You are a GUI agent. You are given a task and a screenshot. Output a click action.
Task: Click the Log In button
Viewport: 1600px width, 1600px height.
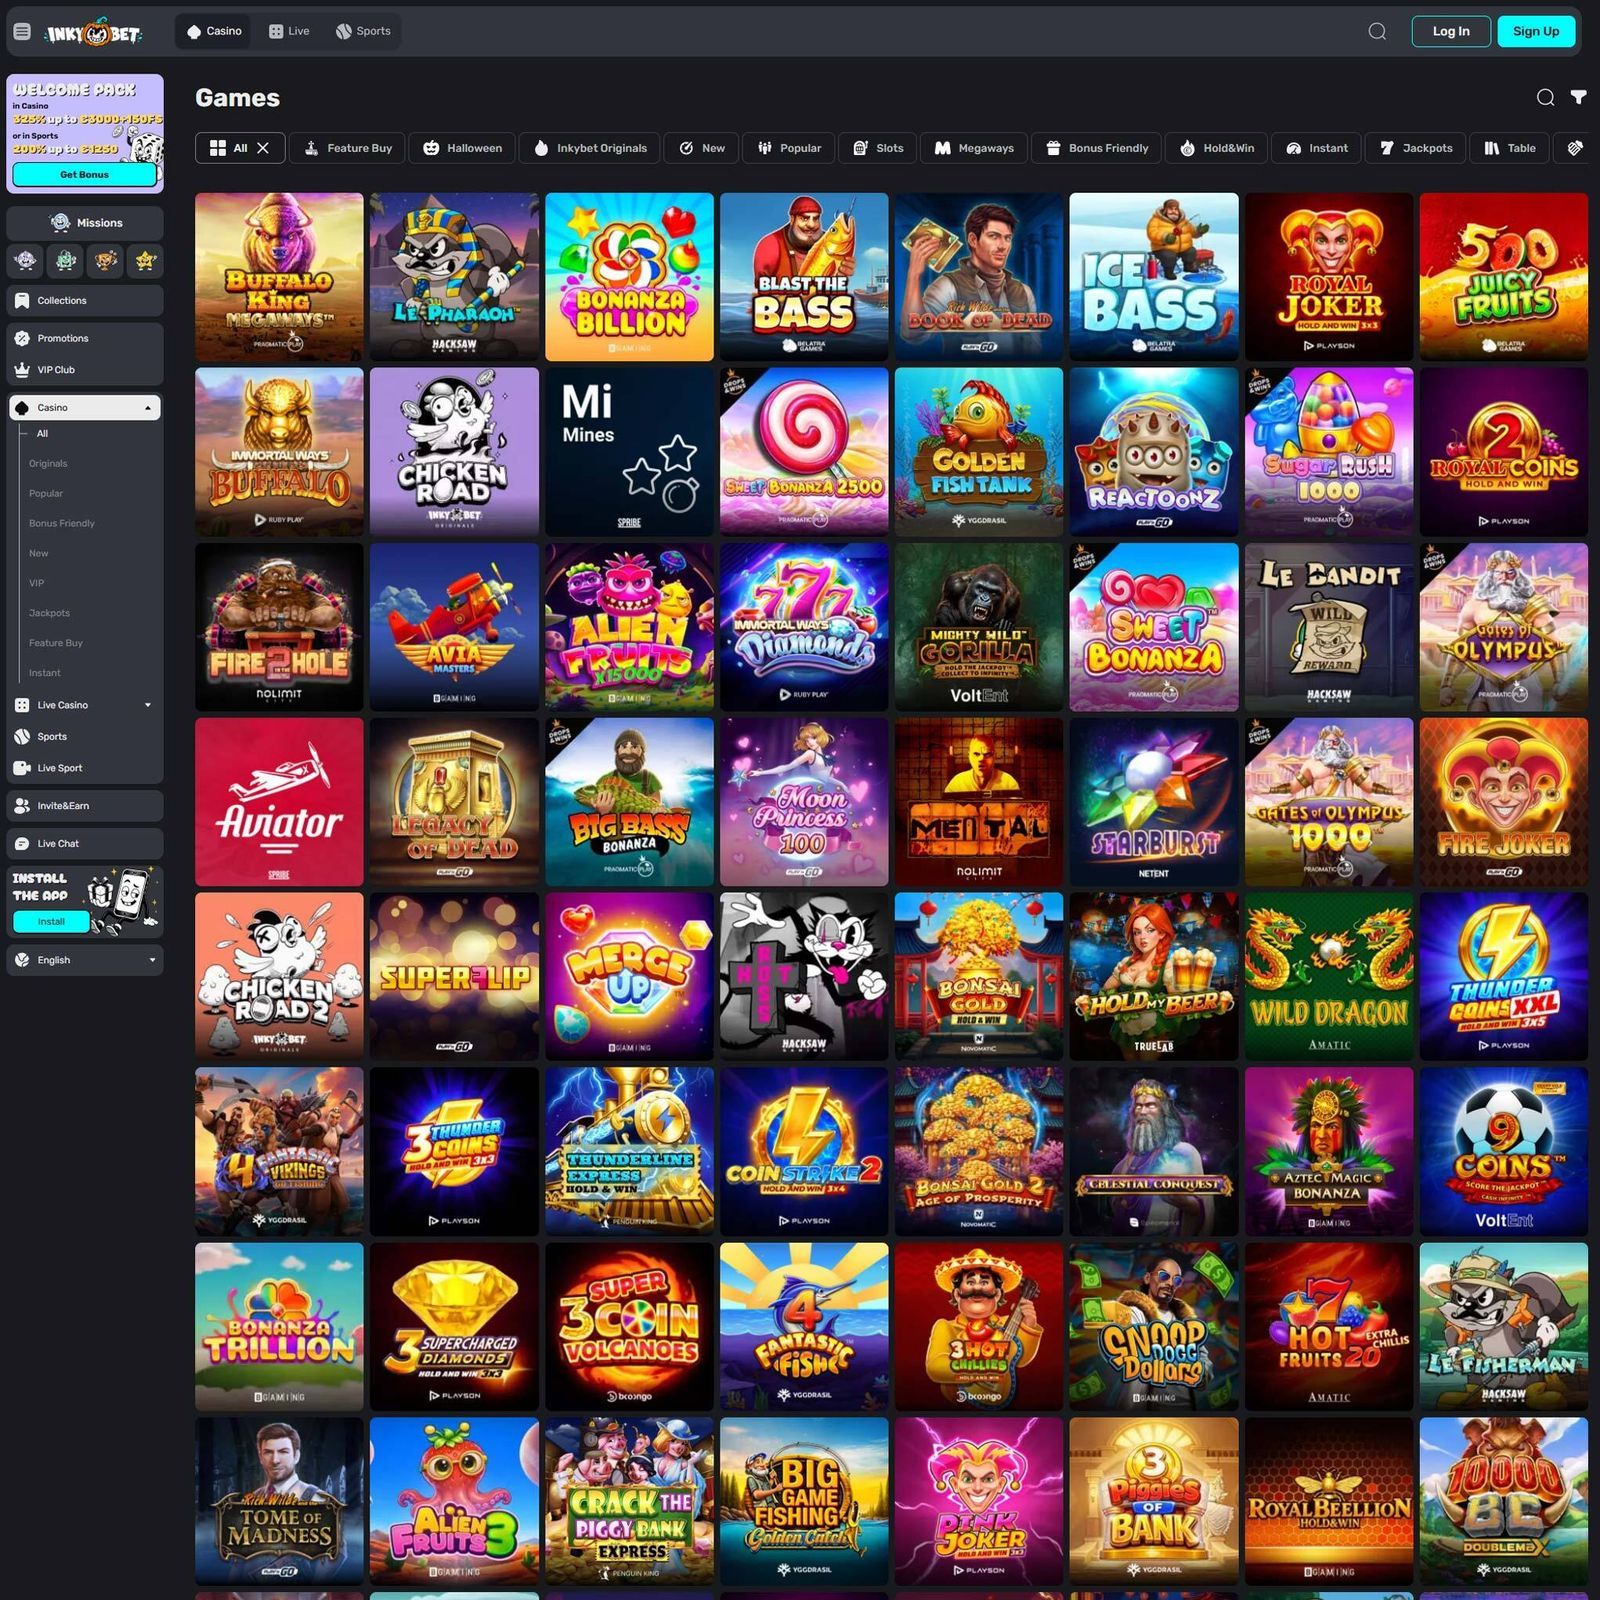(1451, 31)
